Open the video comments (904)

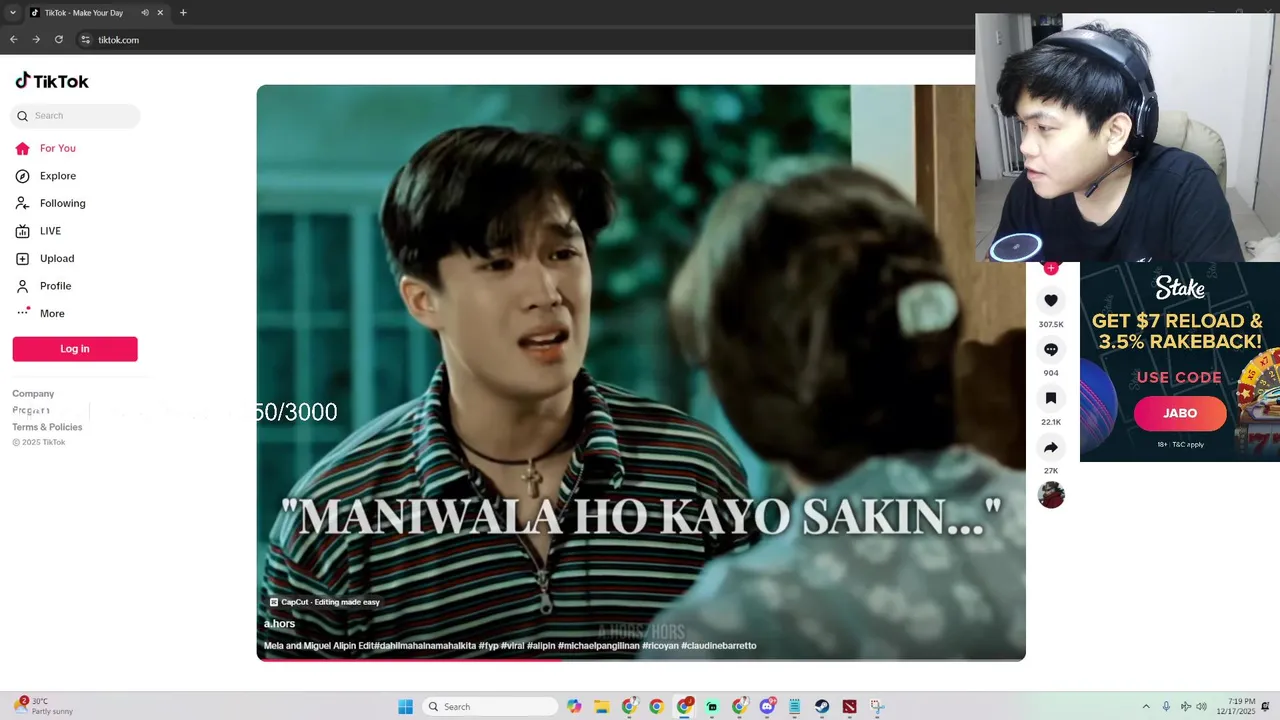point(1051,349)
